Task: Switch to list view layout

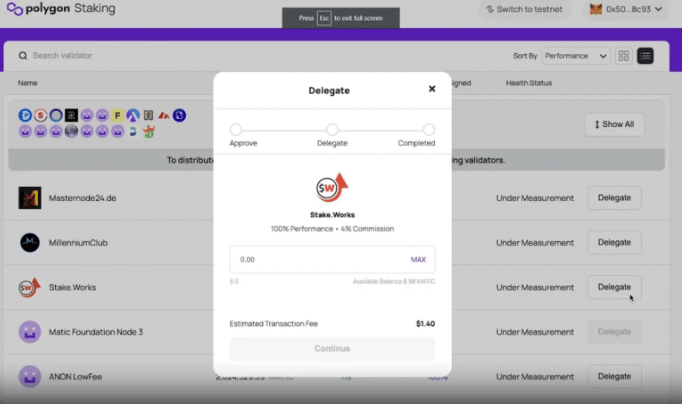Action: click(645, 56)
